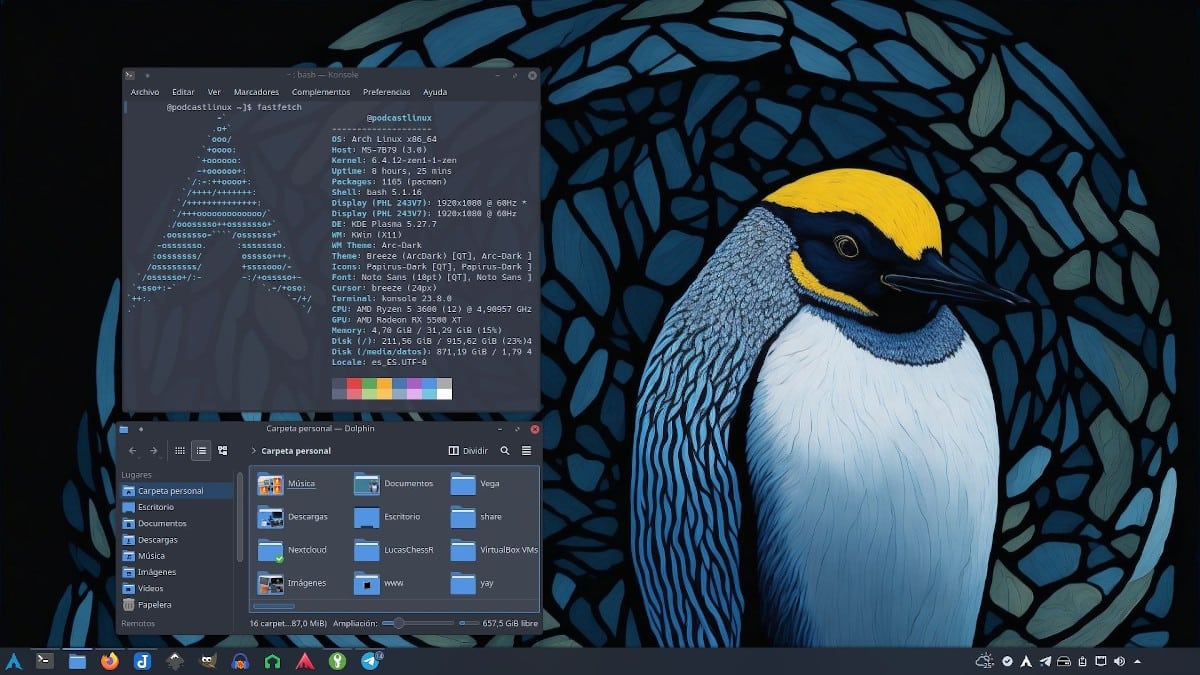This screenshot has height=675, width=1200.
Task: Open Papelera trash in sidebar
Action: (177, 605)
